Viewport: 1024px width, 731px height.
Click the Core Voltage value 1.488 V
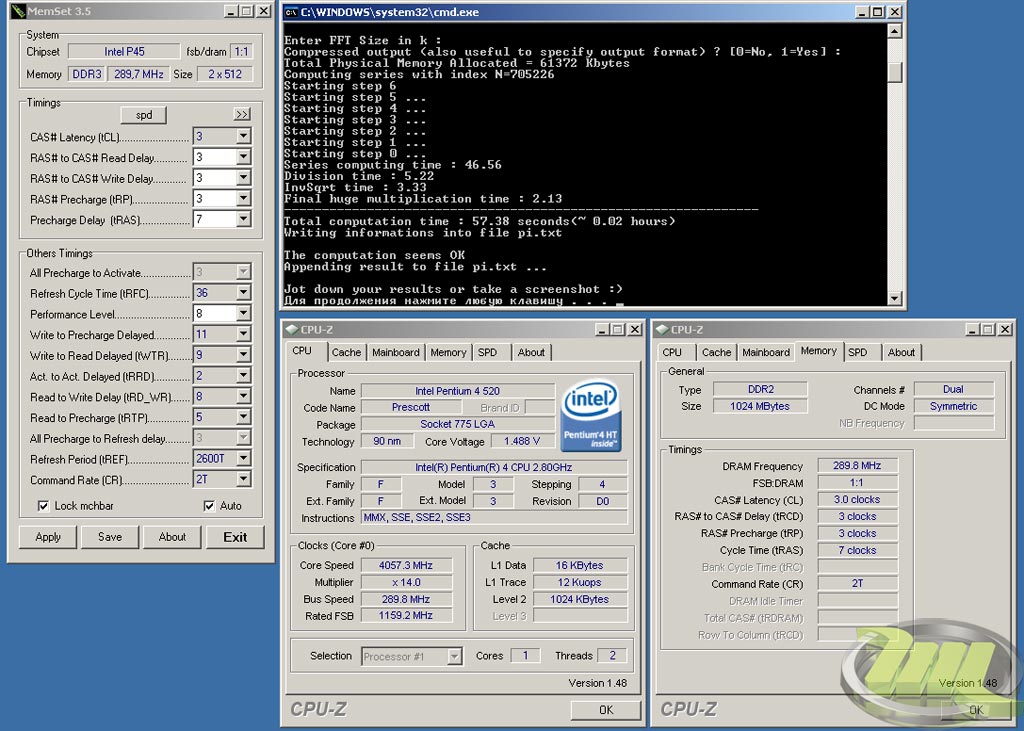coord(522,441)
